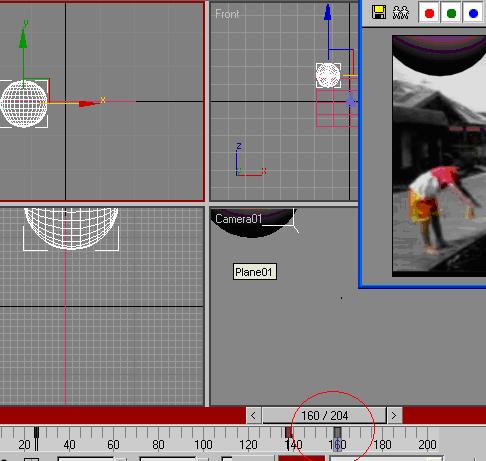
Task: Click the Clone Rendered Frame Window icon
Action: [401, 13]
